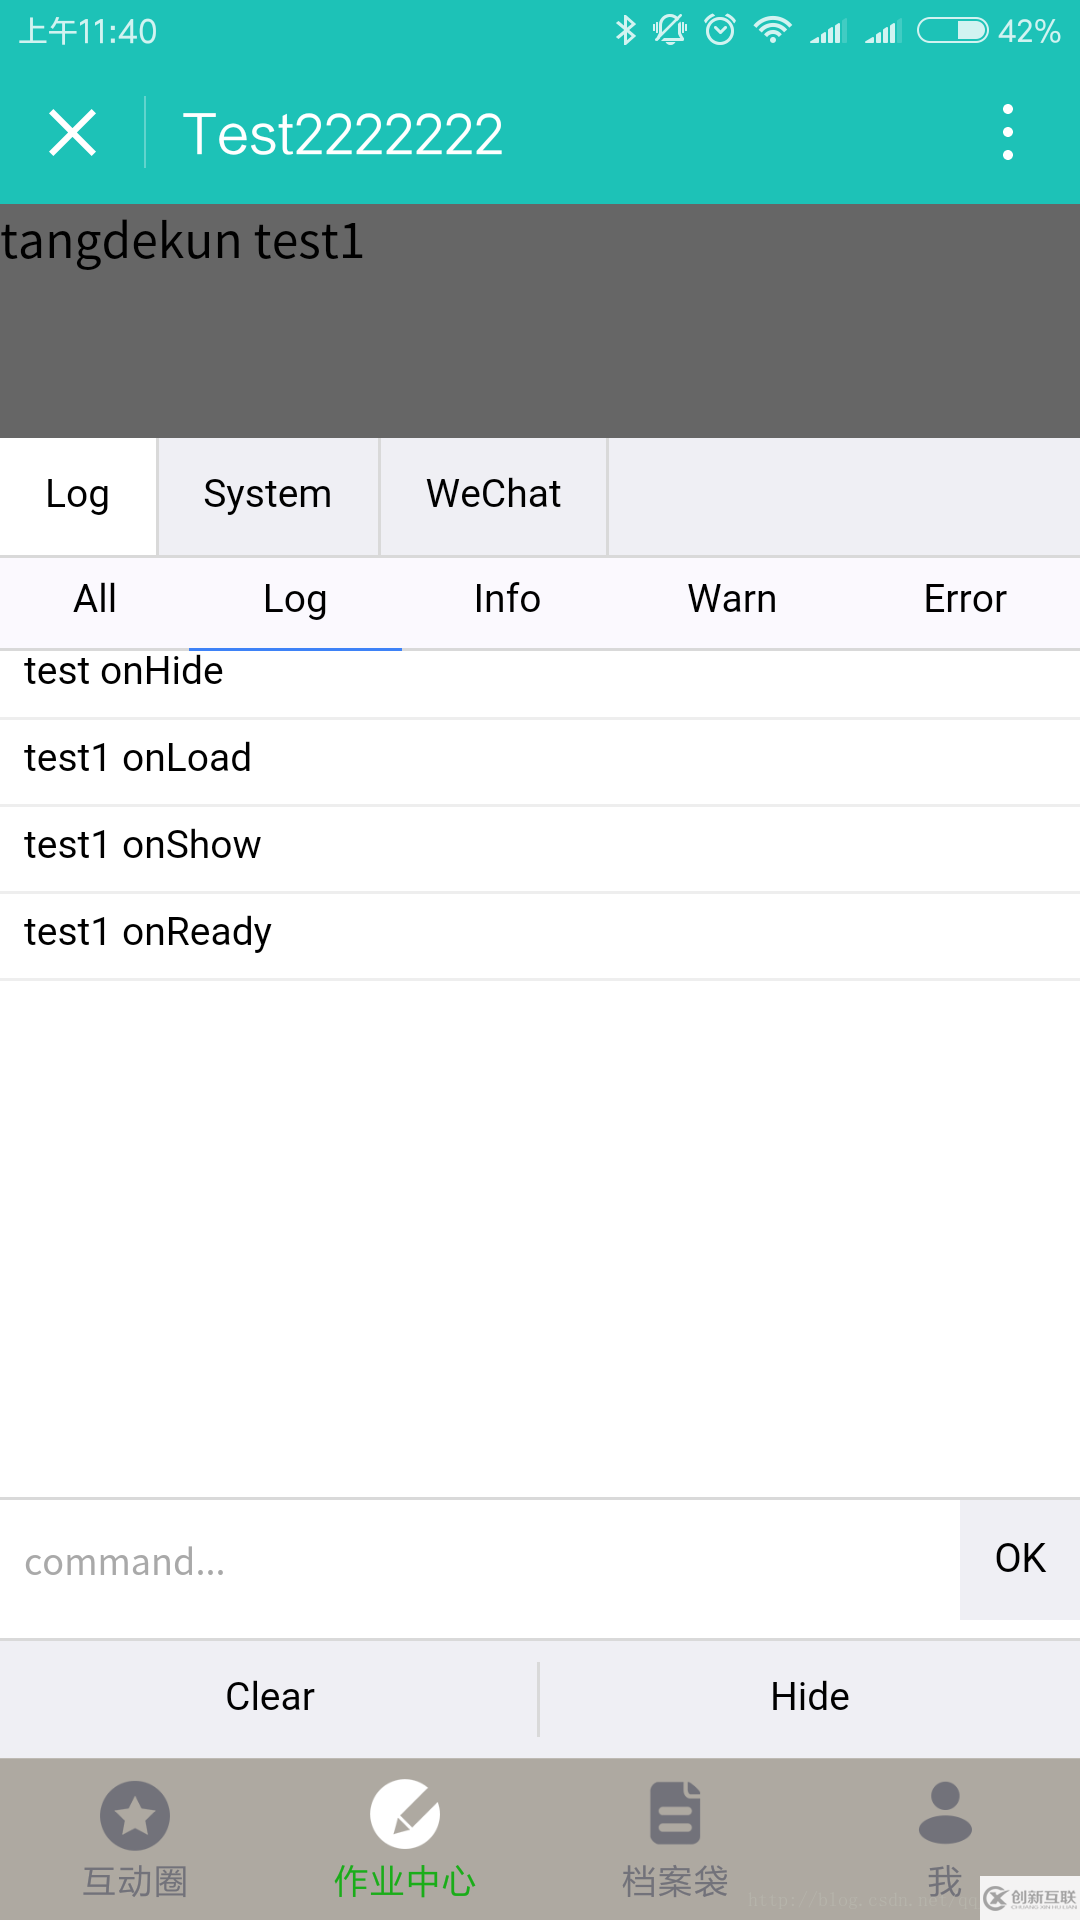Viewport: 1080px width, 1920px height.
Task: Tap the alarm clock status icon
Action: coord(720,31)
